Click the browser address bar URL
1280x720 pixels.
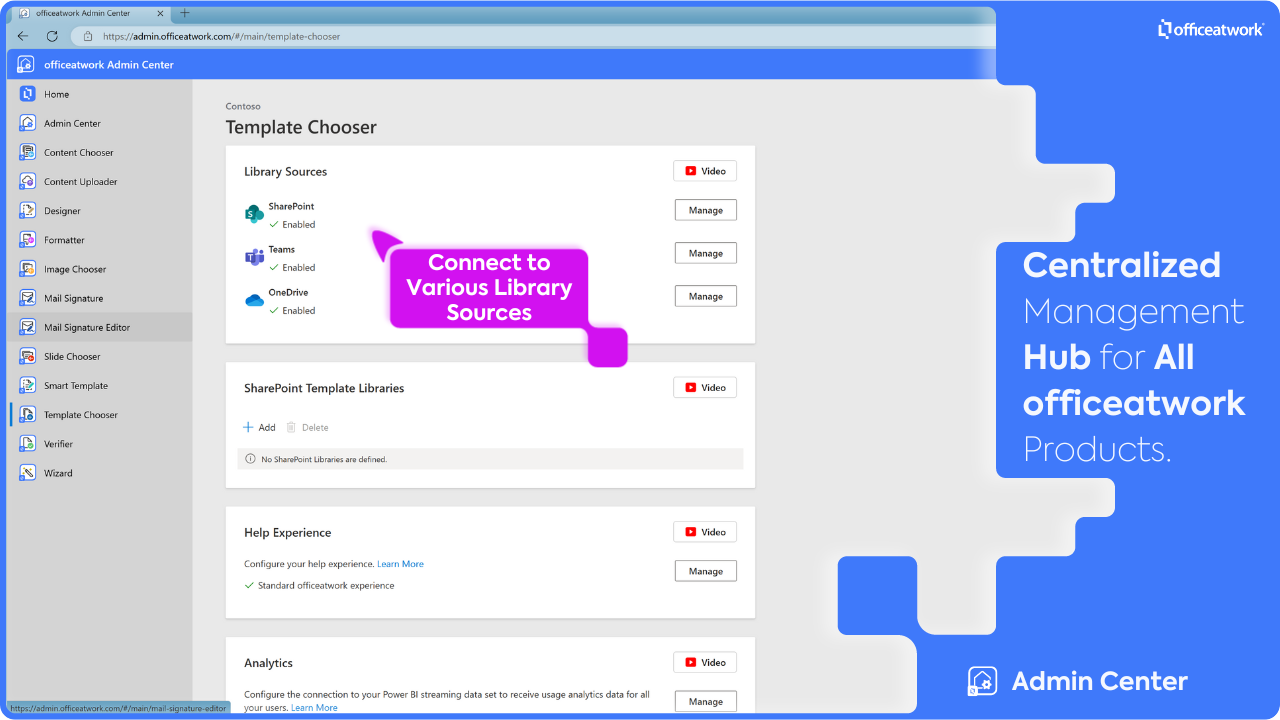click(x=221, y=36)
